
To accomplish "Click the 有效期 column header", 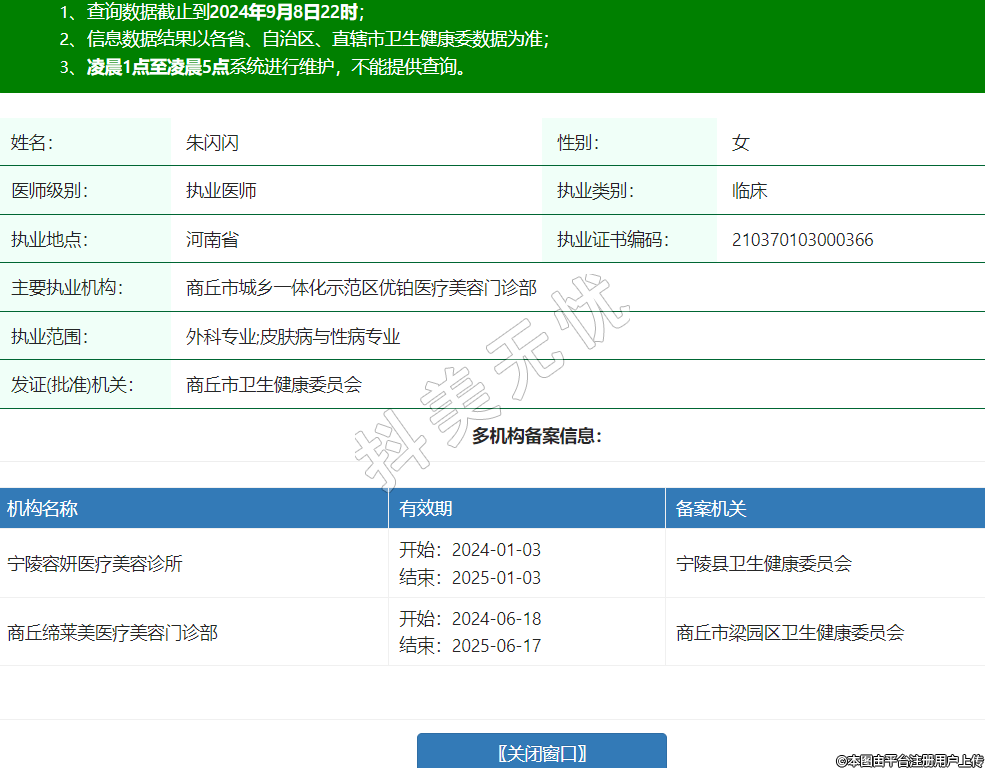I will pyautogui.click(x=426, y=509).
